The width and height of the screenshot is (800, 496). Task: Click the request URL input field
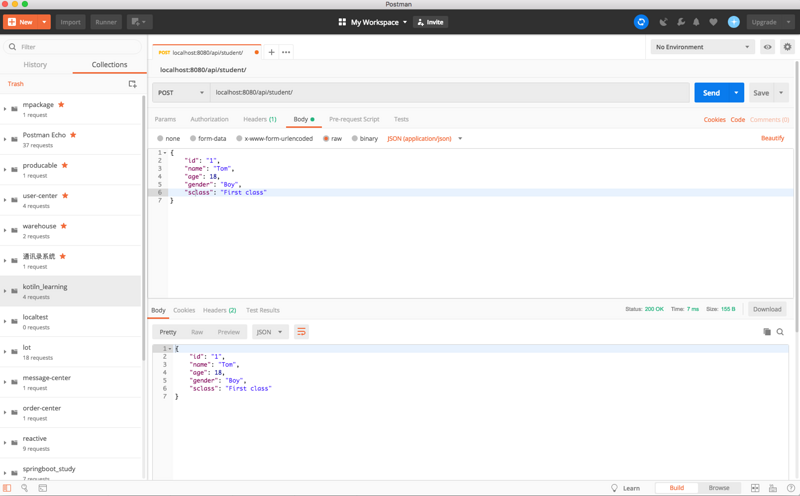pyautogui.click(x=449, y=92)
